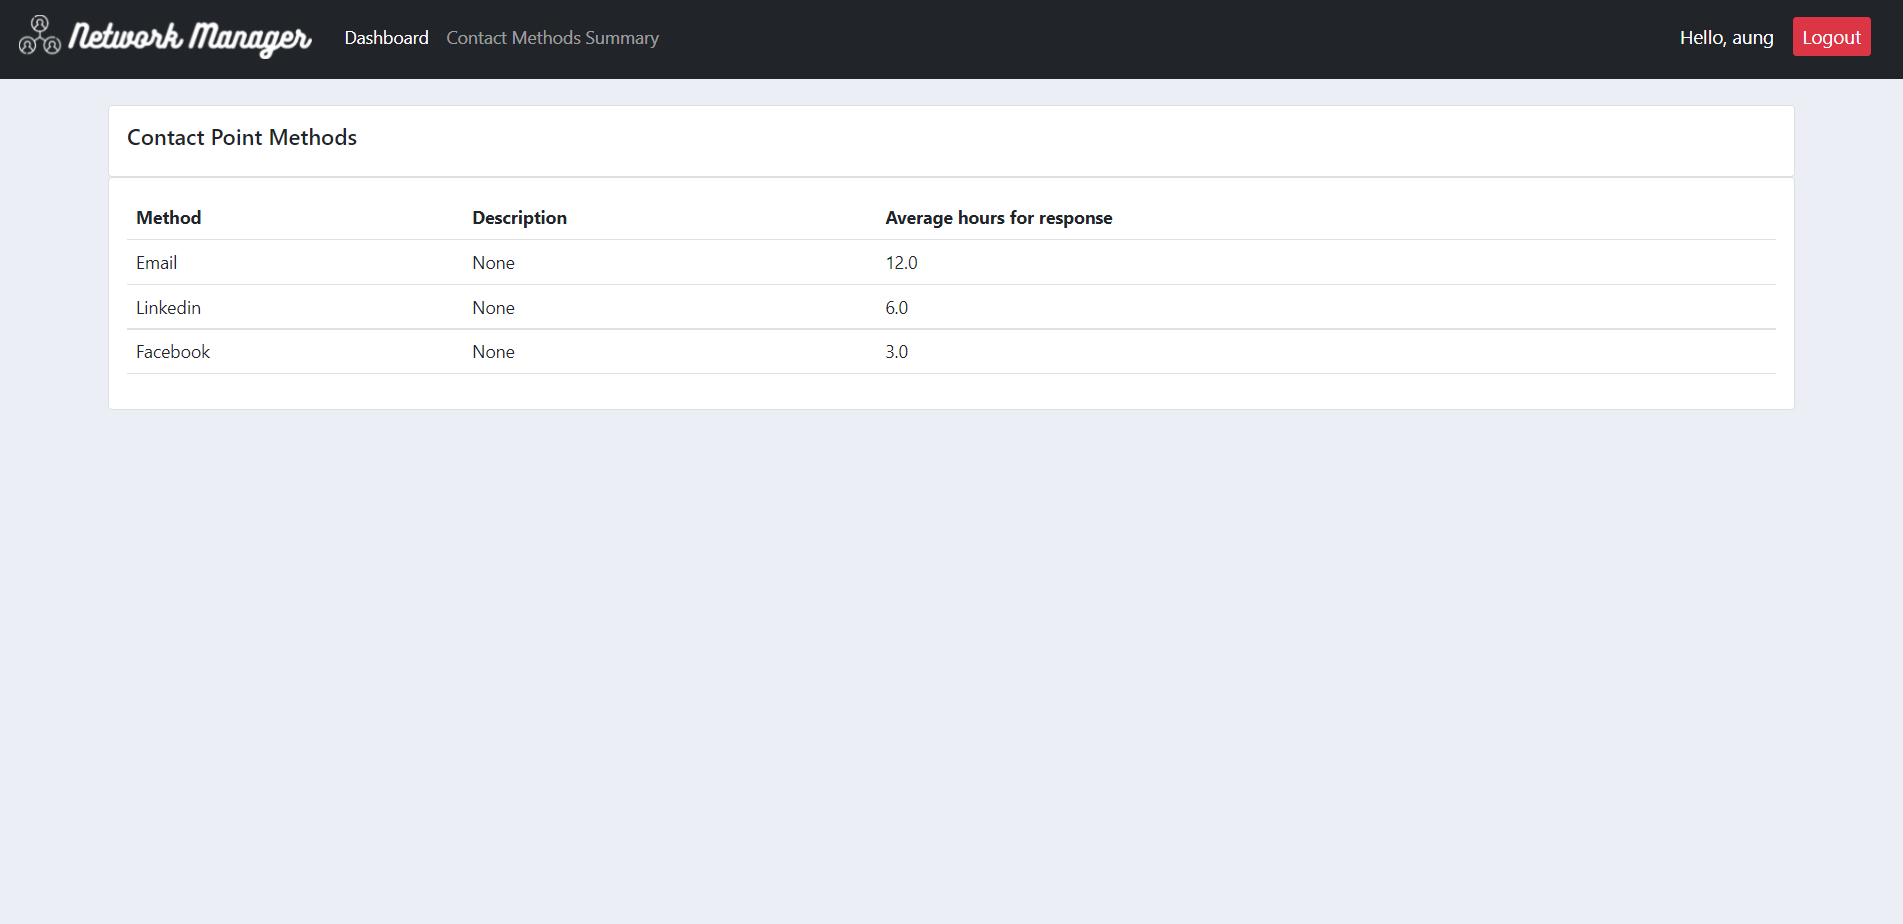Image resolution: width=1903 pixels, height=924 pixels.
Task: Click the Description column header
Action: (x=519, y=218)
